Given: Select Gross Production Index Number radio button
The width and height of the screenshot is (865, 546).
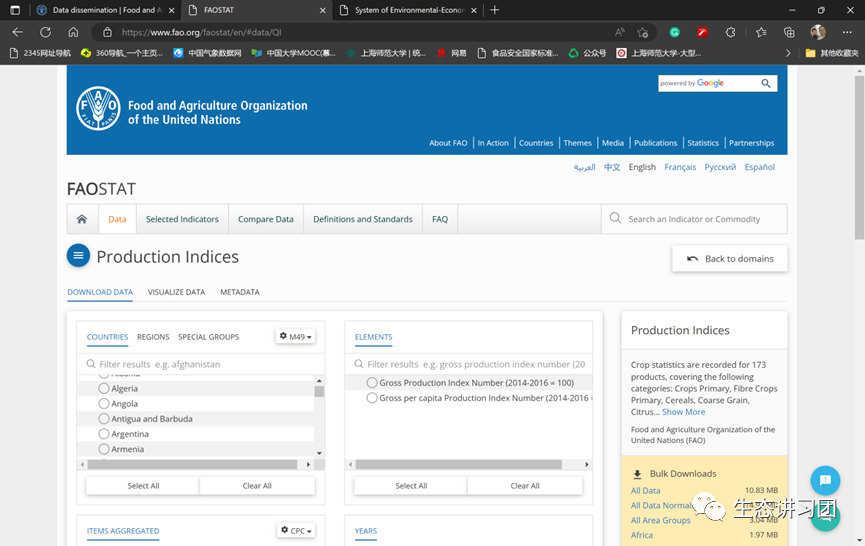Looking at the screenshot, I should [x=372, y=383].
